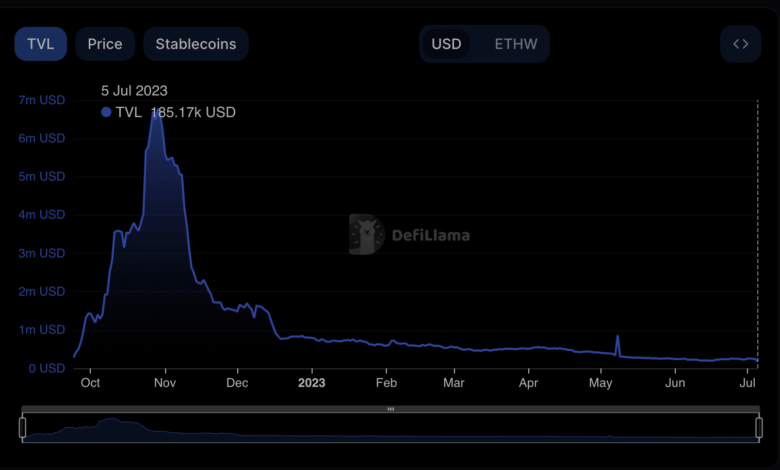The image size is (780, 470).
Task: Click the mini overview chart in range selector
Action: pos(390,430)
